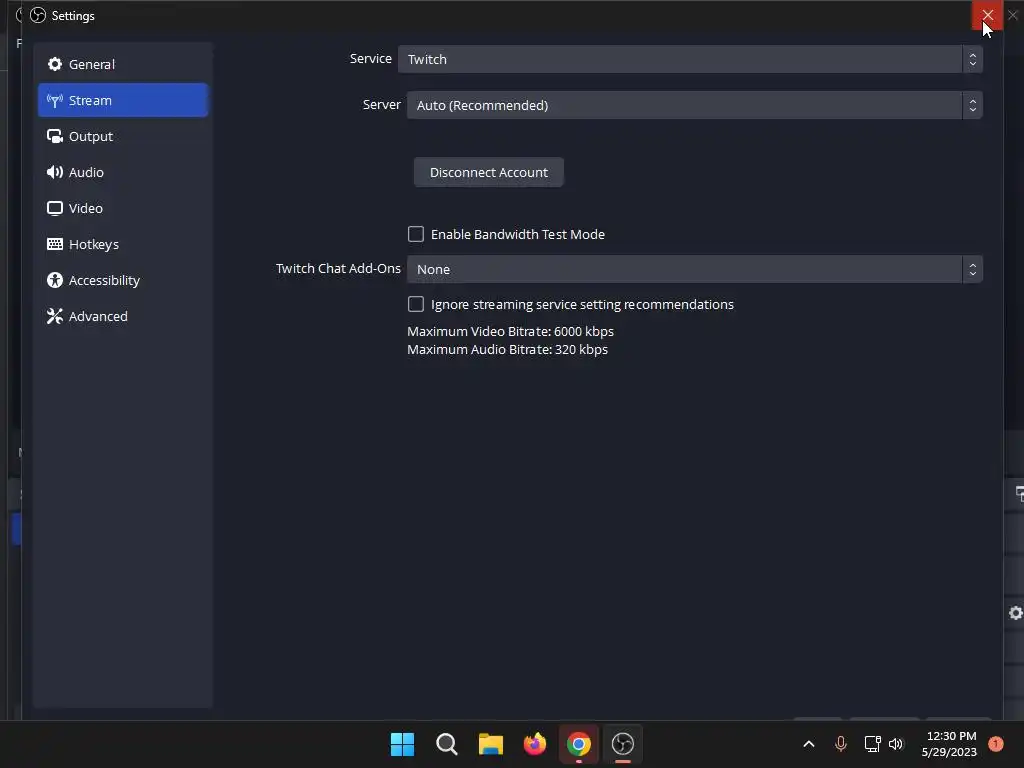Switch to Google Chrome in taskbar
Image resolution: width=1024 pixels, height=768 pixels.
tap(579, 744)
